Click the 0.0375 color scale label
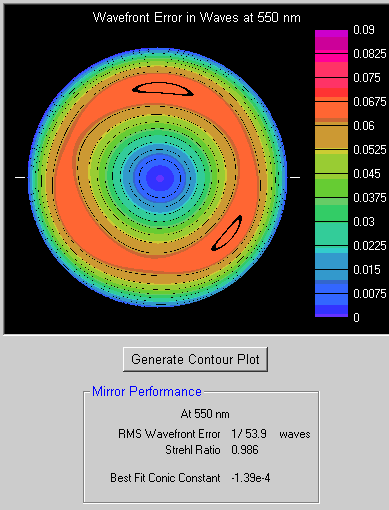The image size is (389, 510). pyautogui.click(x=370, y=198)
